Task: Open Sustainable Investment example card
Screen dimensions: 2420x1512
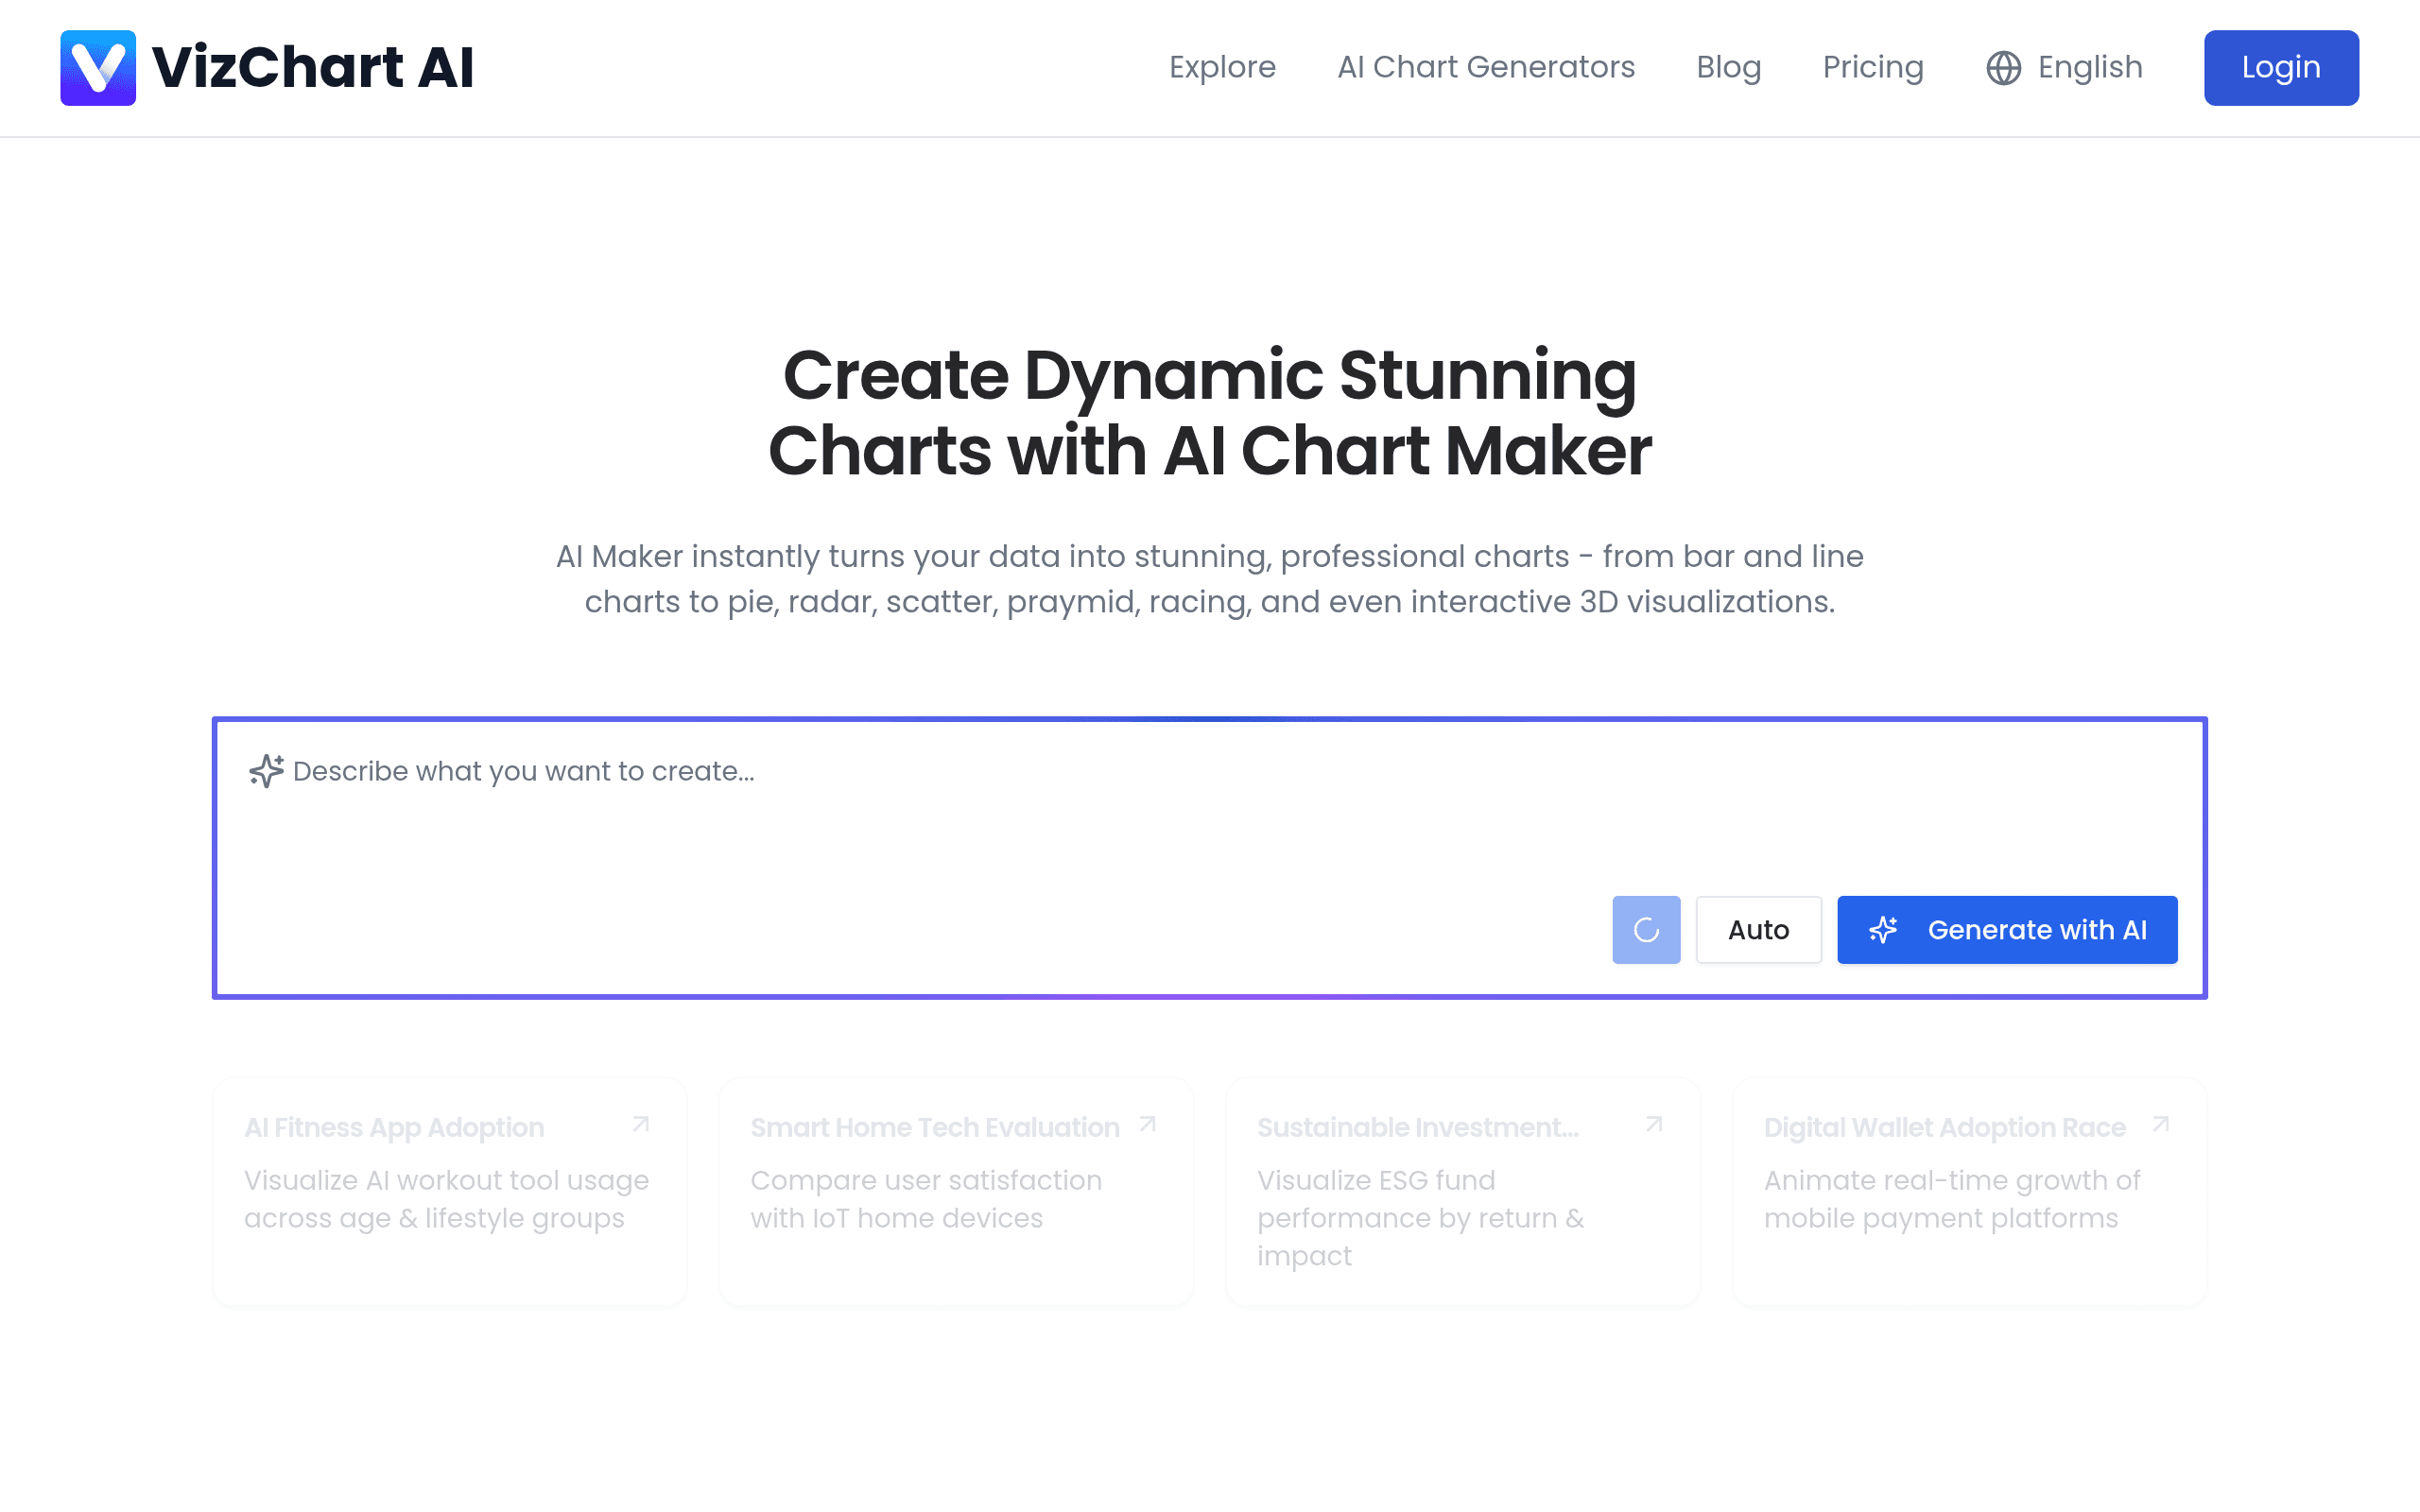Action: pyautogui.click(x=1463, y=1192)
